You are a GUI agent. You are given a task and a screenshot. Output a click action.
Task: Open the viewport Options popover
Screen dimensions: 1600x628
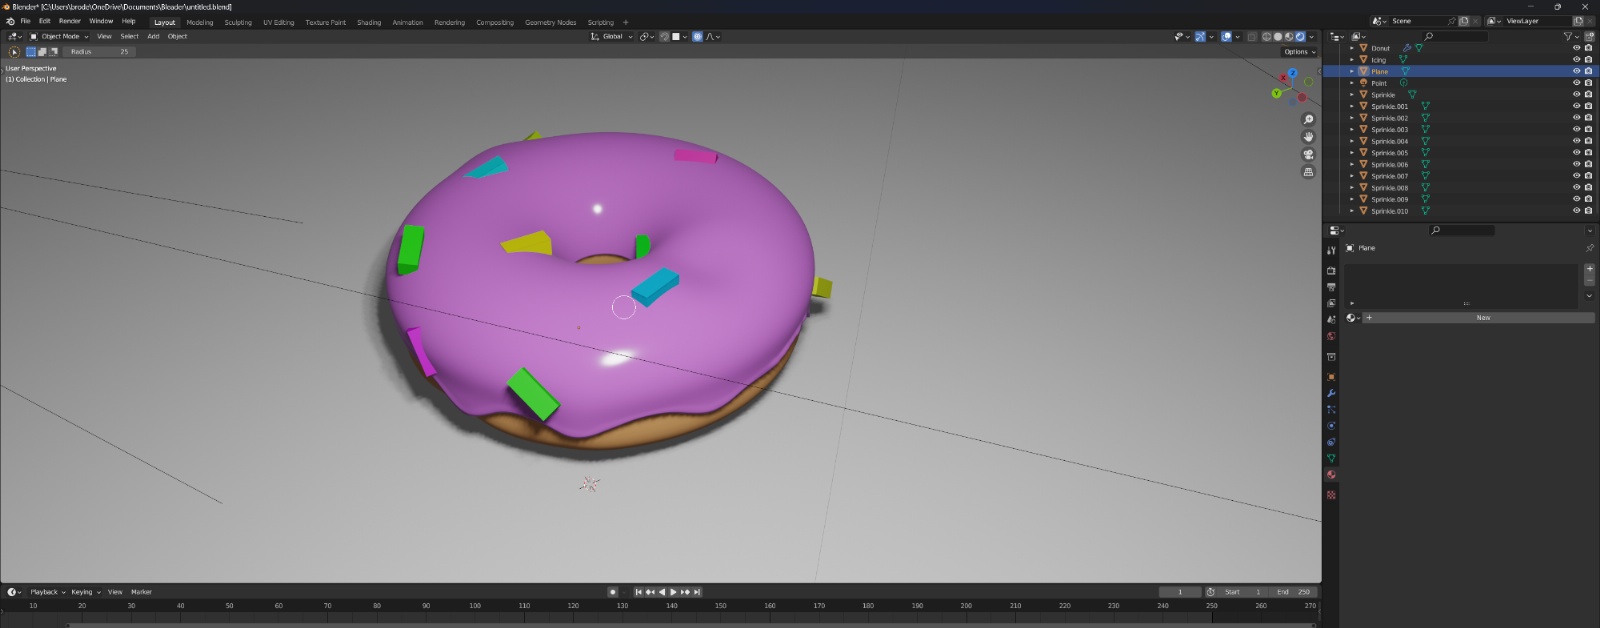tap(1299, 52)
